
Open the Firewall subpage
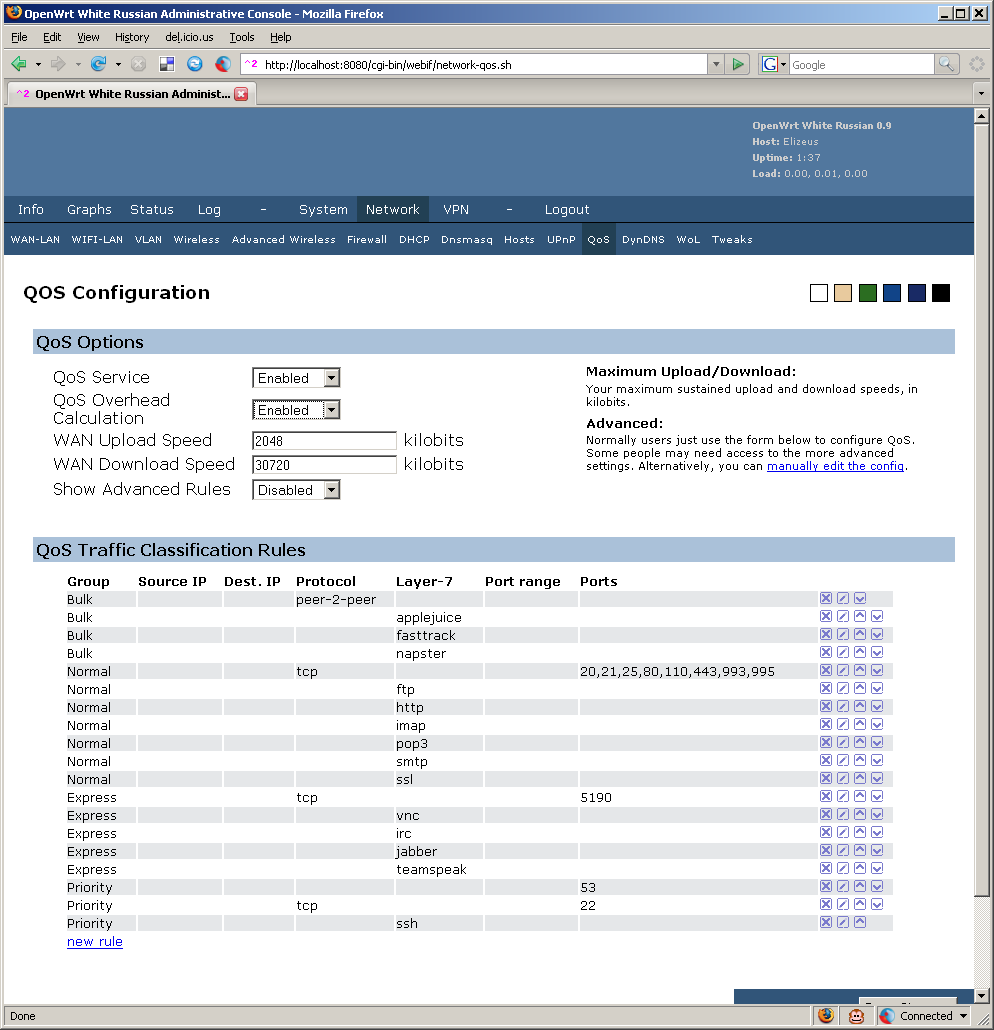[x=367, y=240]
